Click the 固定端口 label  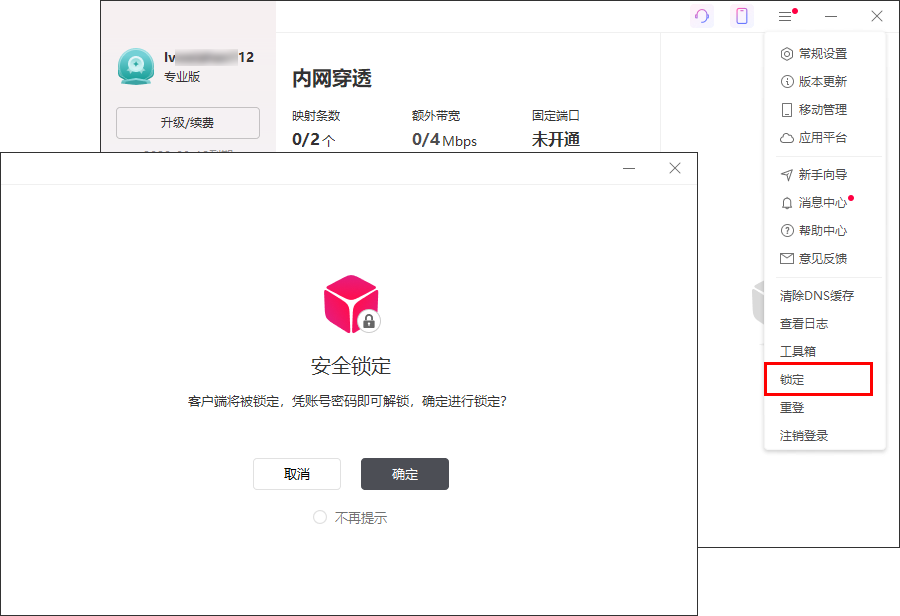coord(556,116)
